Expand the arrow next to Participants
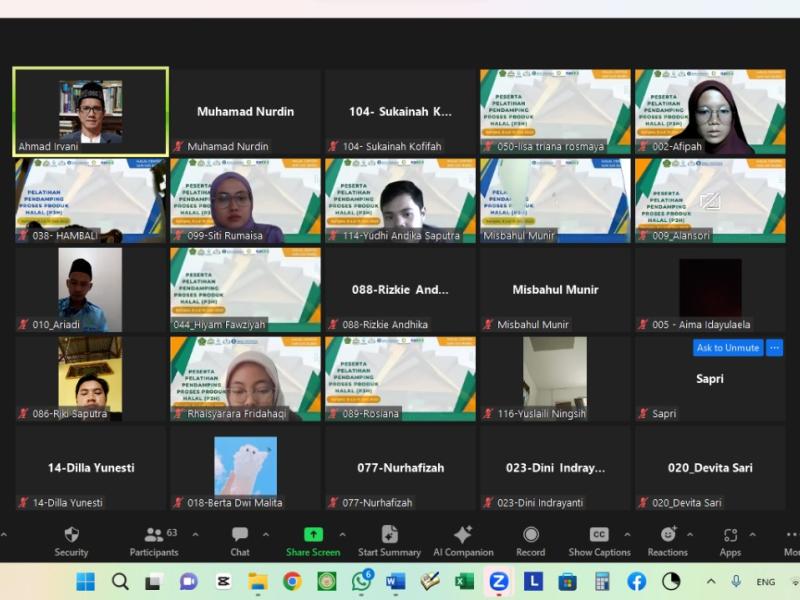The height and width of the screenshot is (600, 800). click(195, 534)
